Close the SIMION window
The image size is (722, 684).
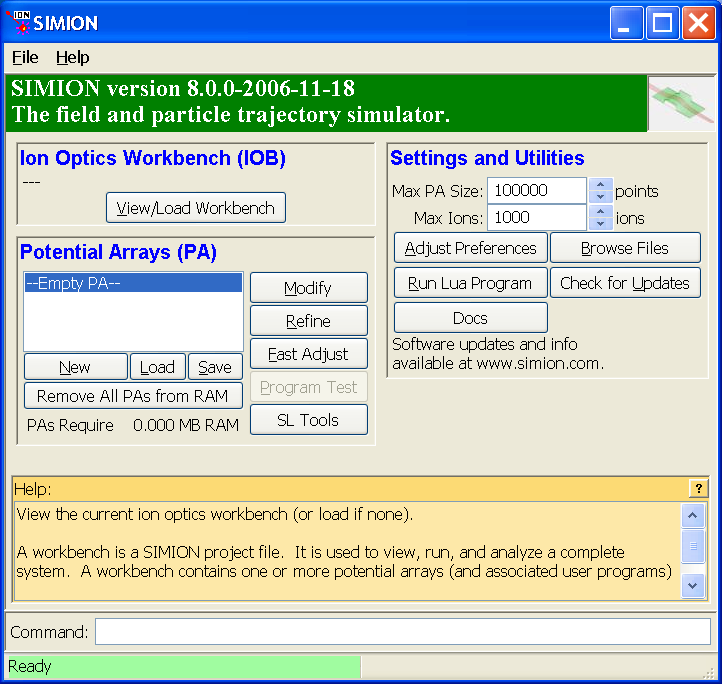point(699,22)
